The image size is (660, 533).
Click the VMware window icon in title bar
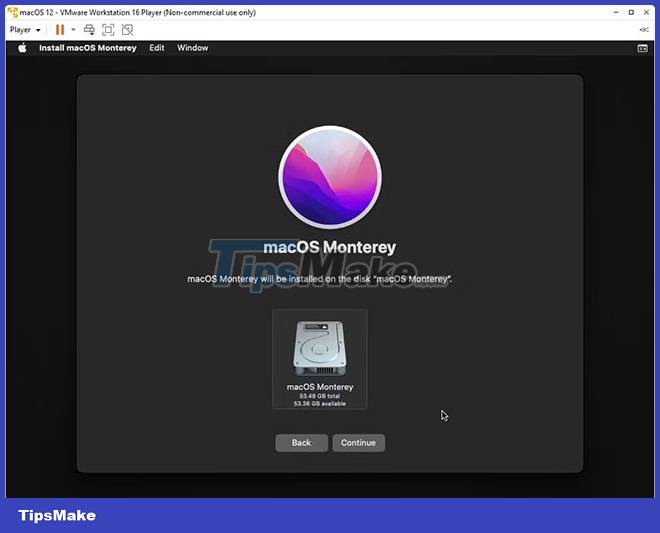(13, 12)
